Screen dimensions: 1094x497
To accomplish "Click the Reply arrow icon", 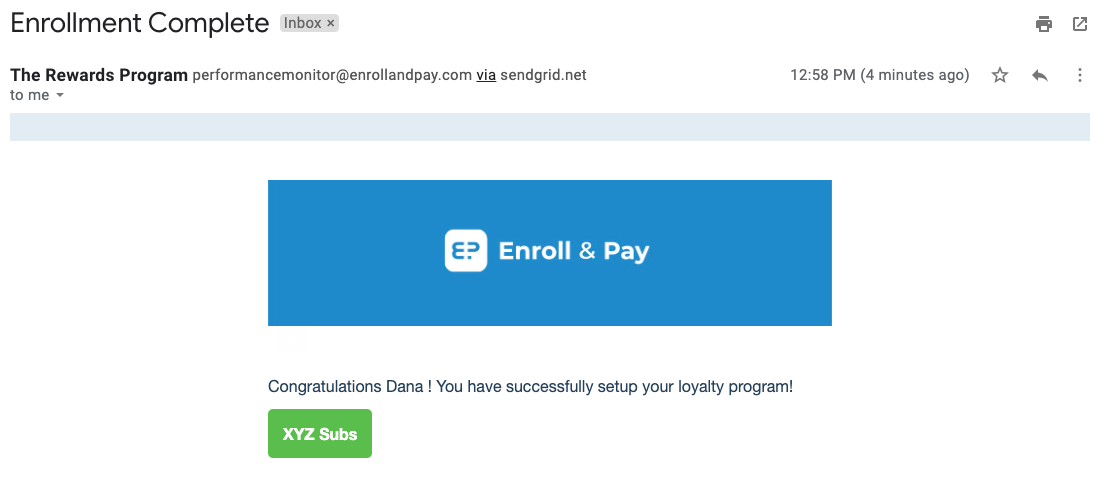I will click(x=1040, y=75).
